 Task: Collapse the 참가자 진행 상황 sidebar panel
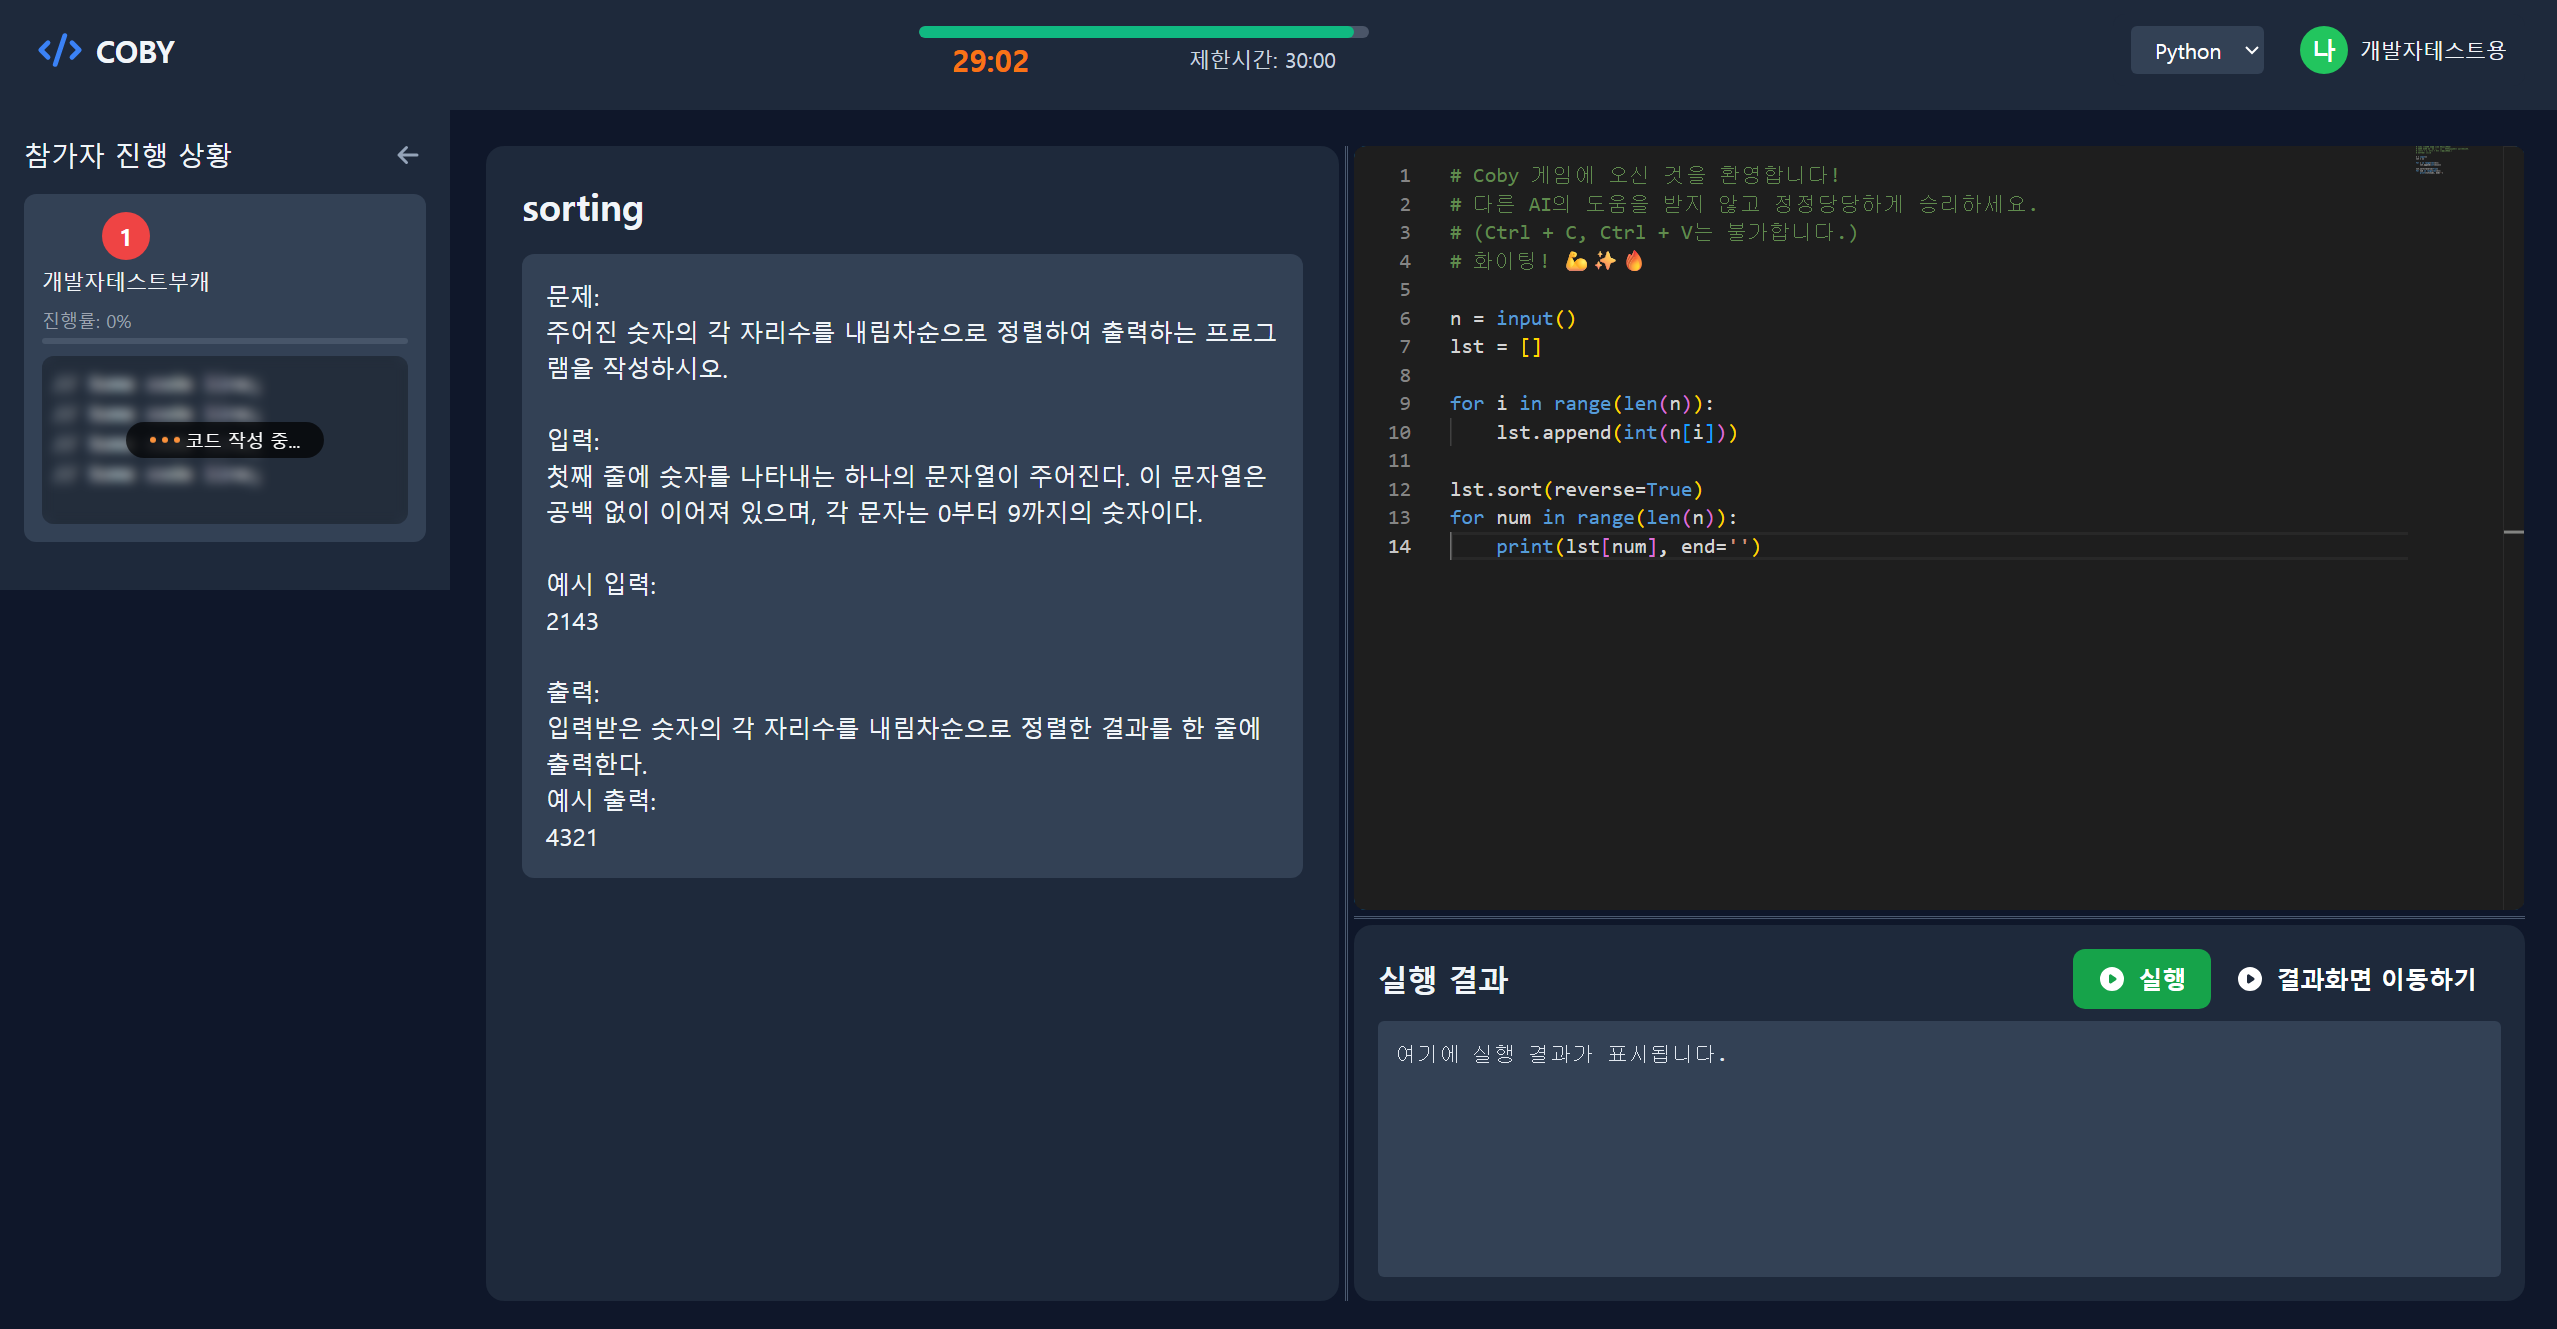click(408, 155)
